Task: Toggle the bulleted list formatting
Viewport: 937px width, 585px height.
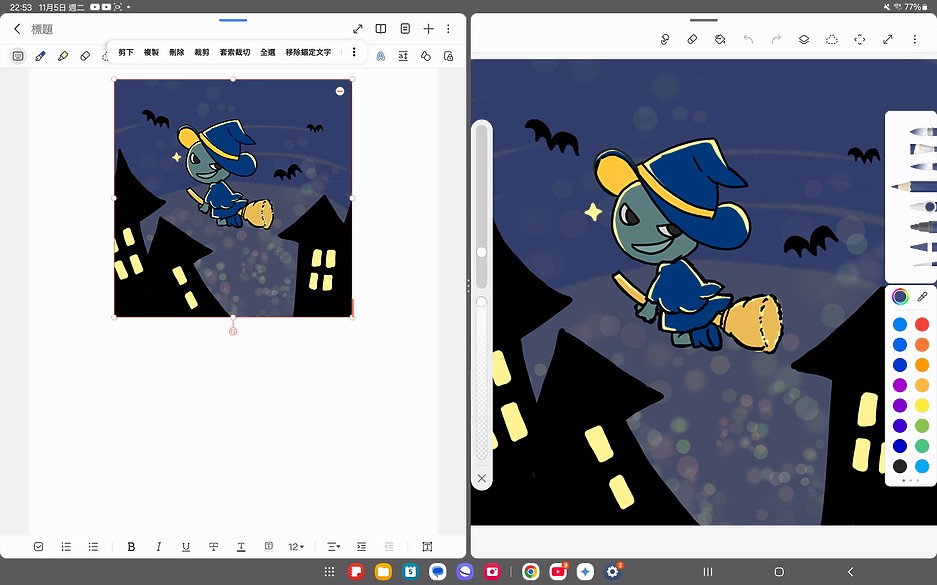Action: [x=93, y=546]
